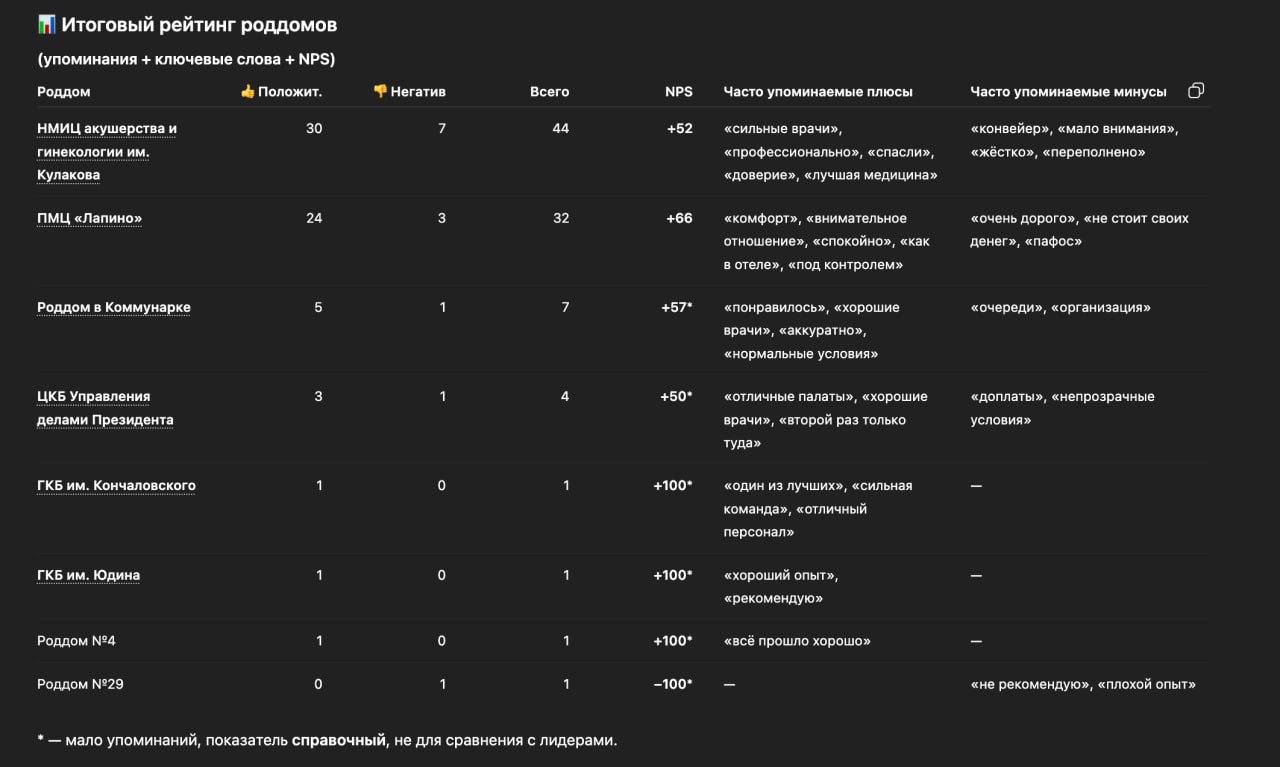This screenshot has height=767, width=1280.
Task: Select the «хороший опыт», «рекомендую» cell
Action: click(x=781, y=587)
